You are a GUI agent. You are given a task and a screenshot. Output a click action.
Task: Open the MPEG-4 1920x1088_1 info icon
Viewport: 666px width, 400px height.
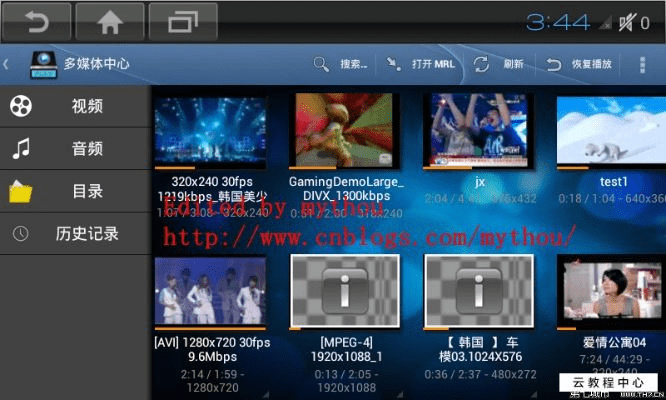(344, 291)
